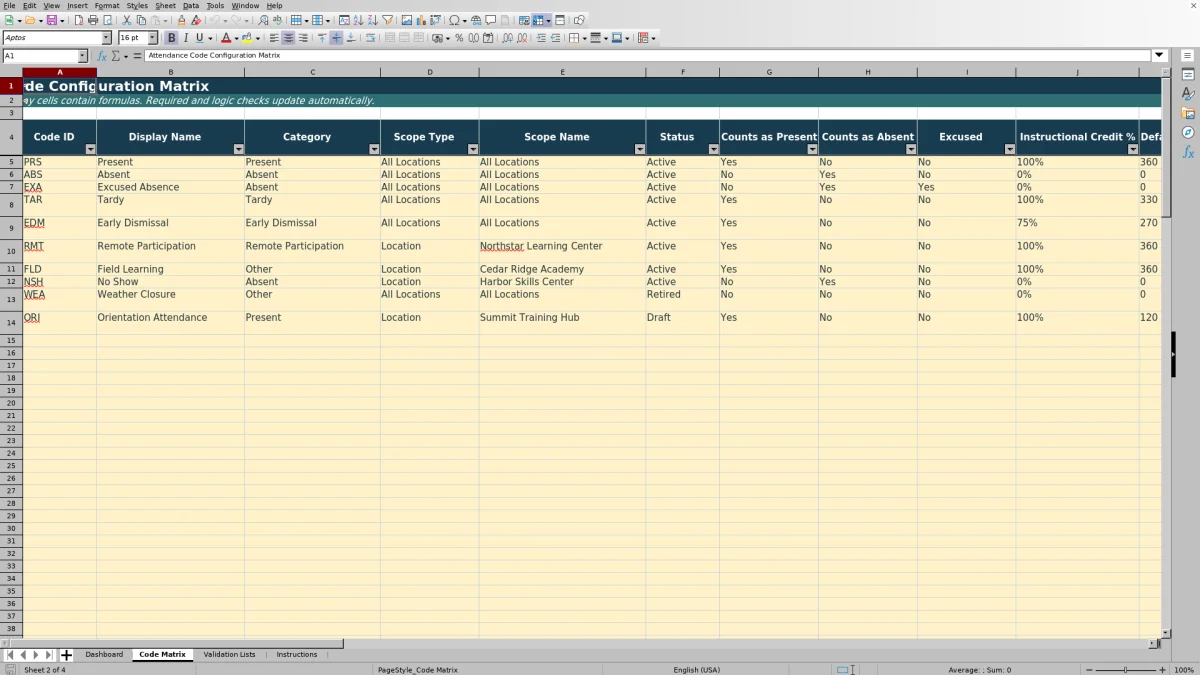Toggle Align Left

point(274,38)
